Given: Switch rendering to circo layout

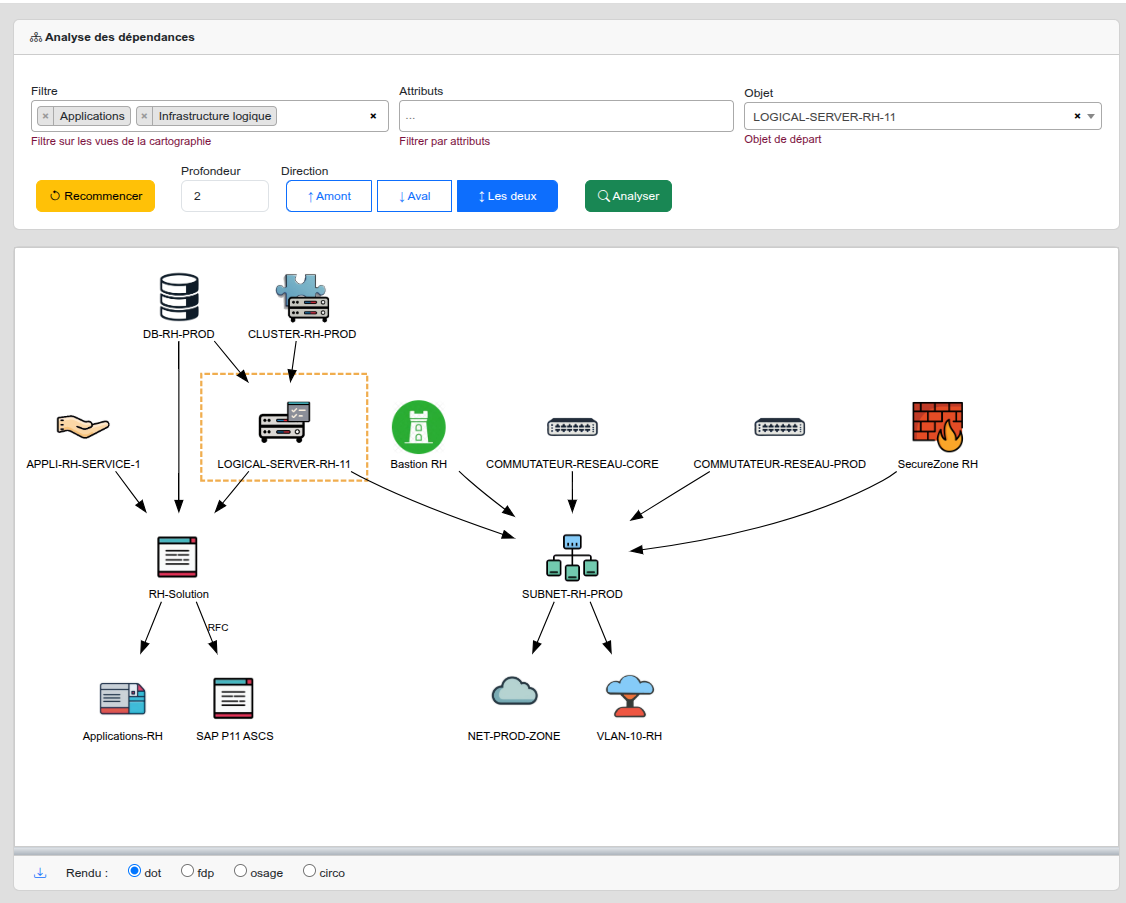Looking at the screenshot, I should [309, 871].
